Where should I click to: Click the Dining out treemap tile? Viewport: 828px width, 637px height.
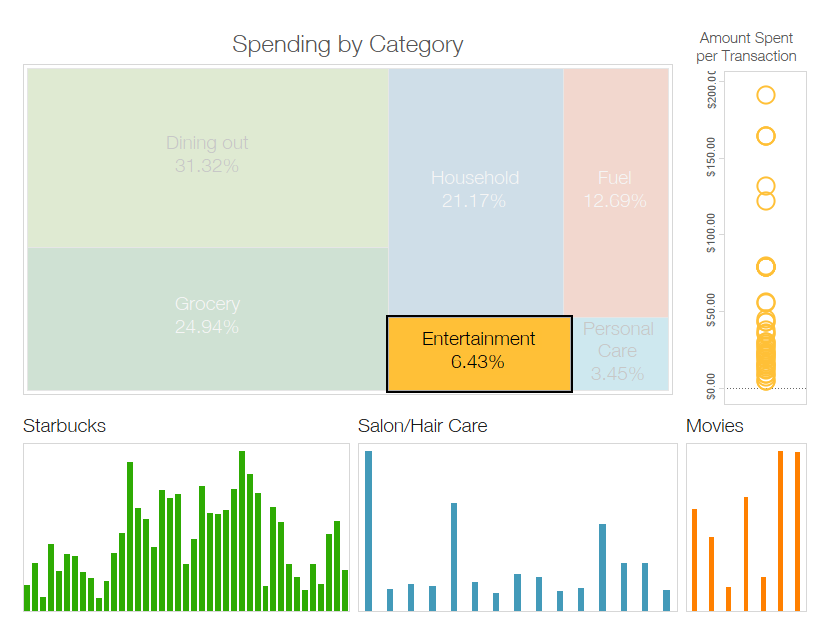(207, 155)
